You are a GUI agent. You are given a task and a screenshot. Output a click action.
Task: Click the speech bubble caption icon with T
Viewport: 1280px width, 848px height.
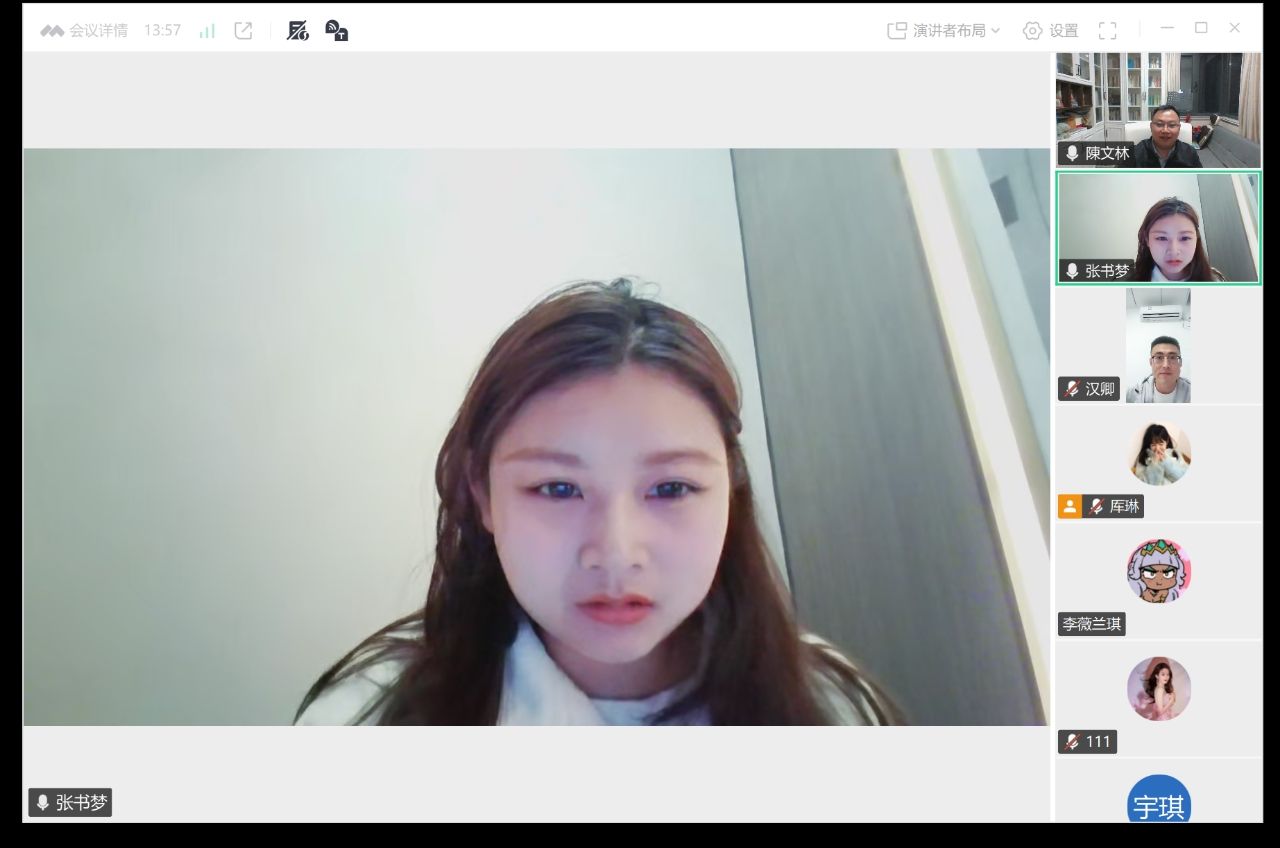click(337, 31)
